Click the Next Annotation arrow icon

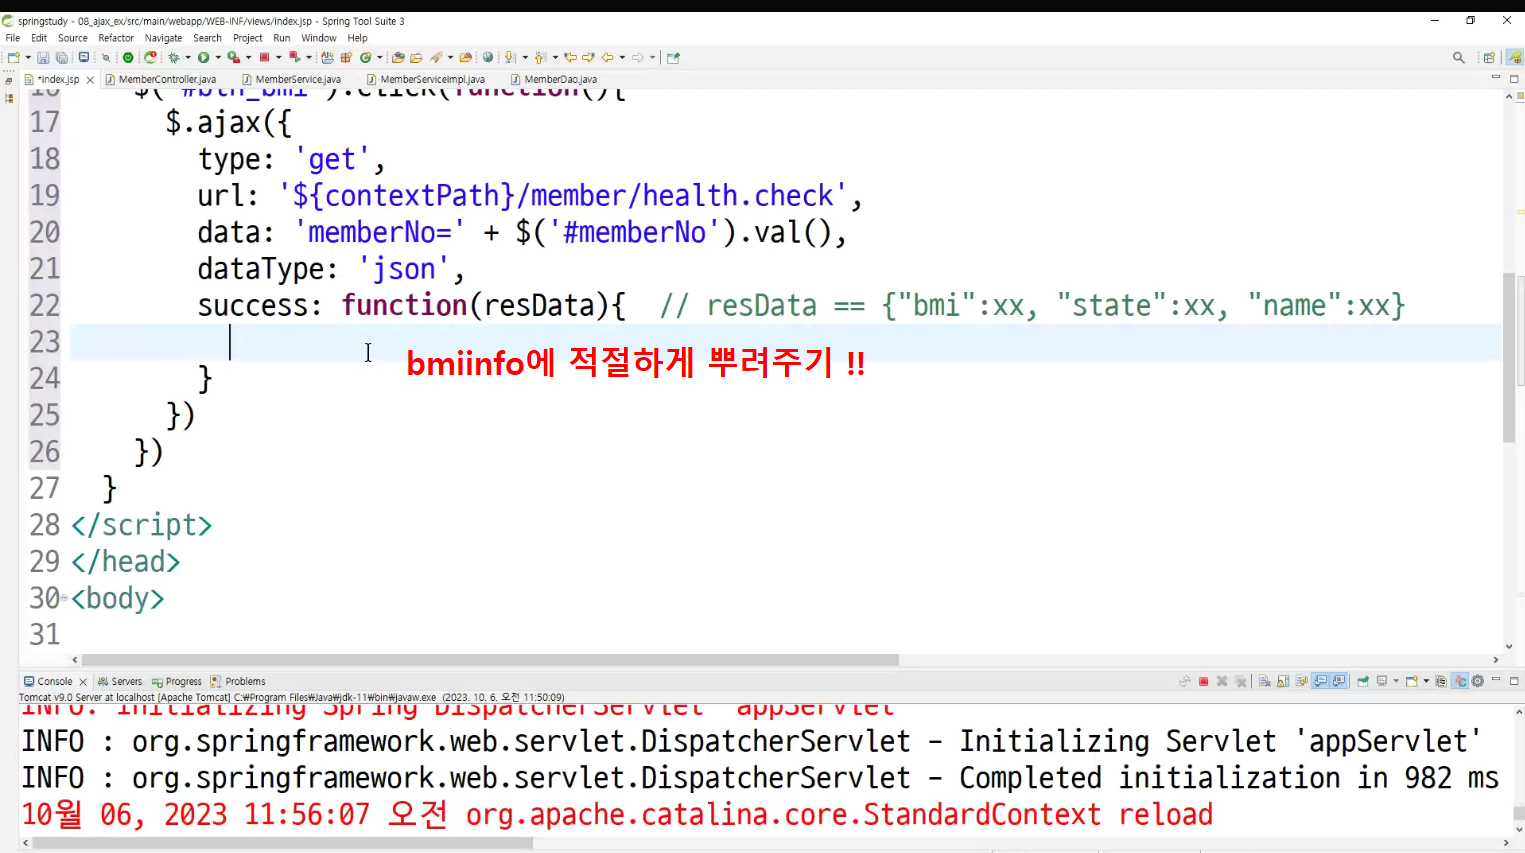point(510,58)
